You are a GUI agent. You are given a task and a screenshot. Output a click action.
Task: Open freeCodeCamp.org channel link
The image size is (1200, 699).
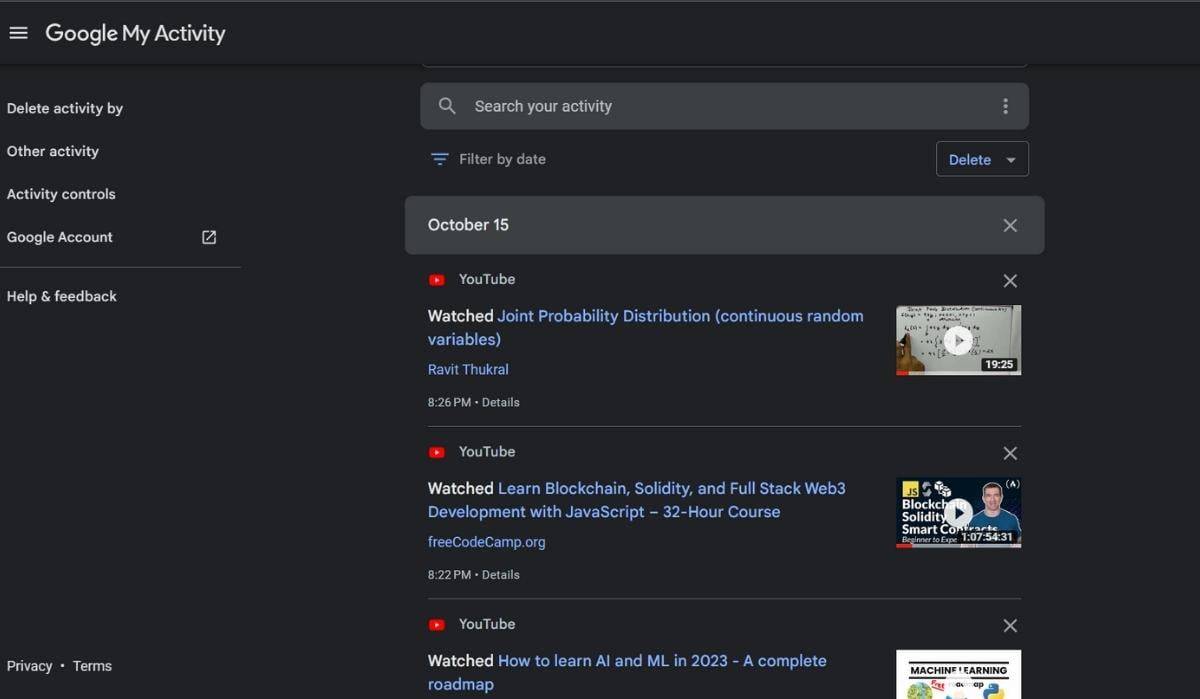486,542
